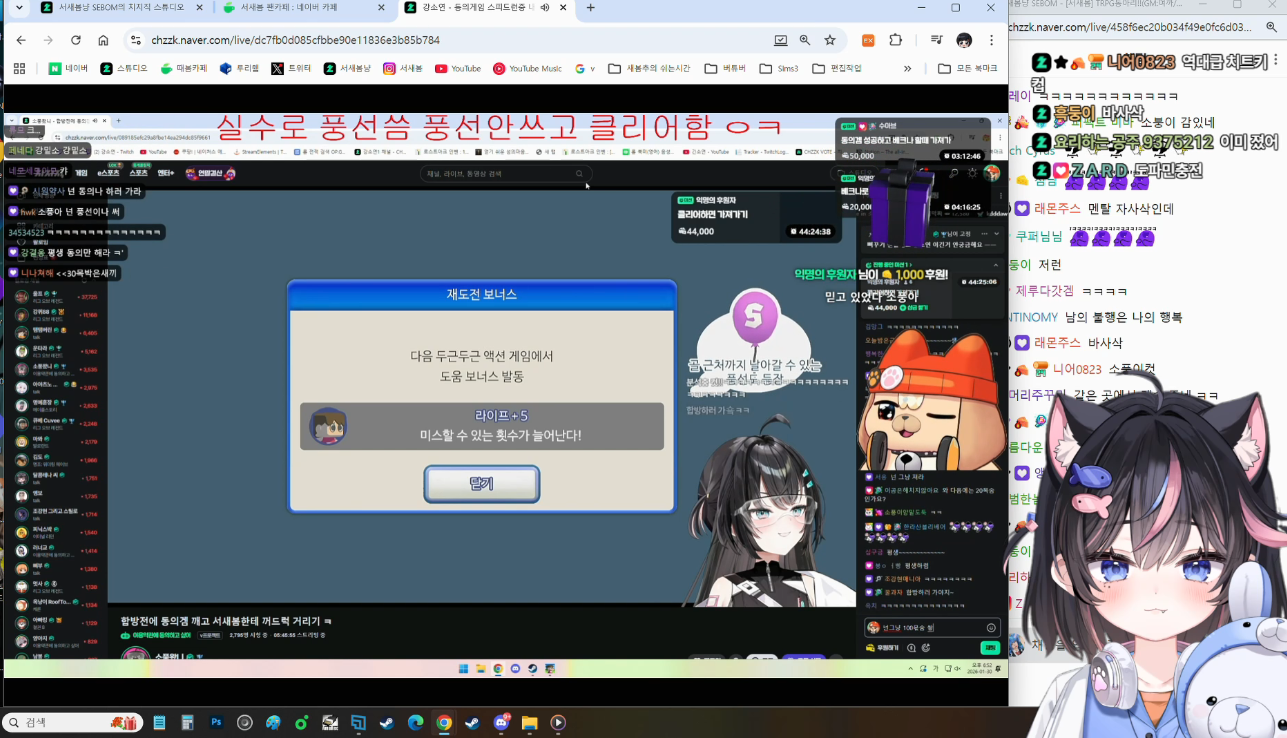Image resolution: width=1287 pixels, height=738 pixels.
Task: Click the Windows taskbar 검색 box
Action: pyautogui.click(x=72, y=722)
